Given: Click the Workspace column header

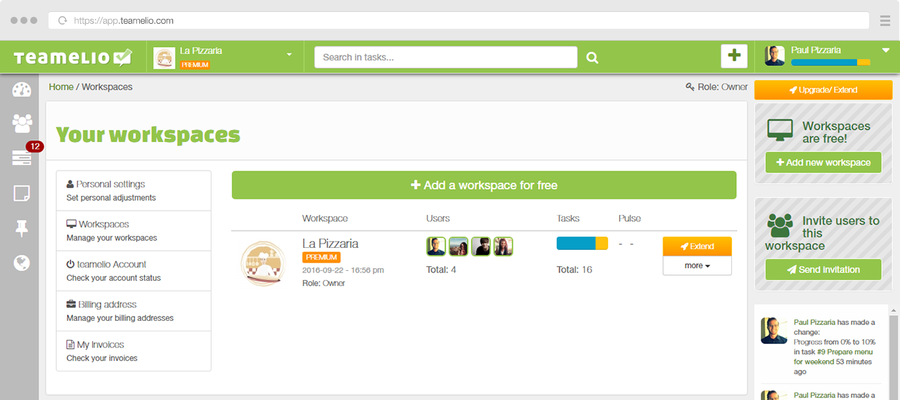Looking at the screenshot, I should pos(325,219).
